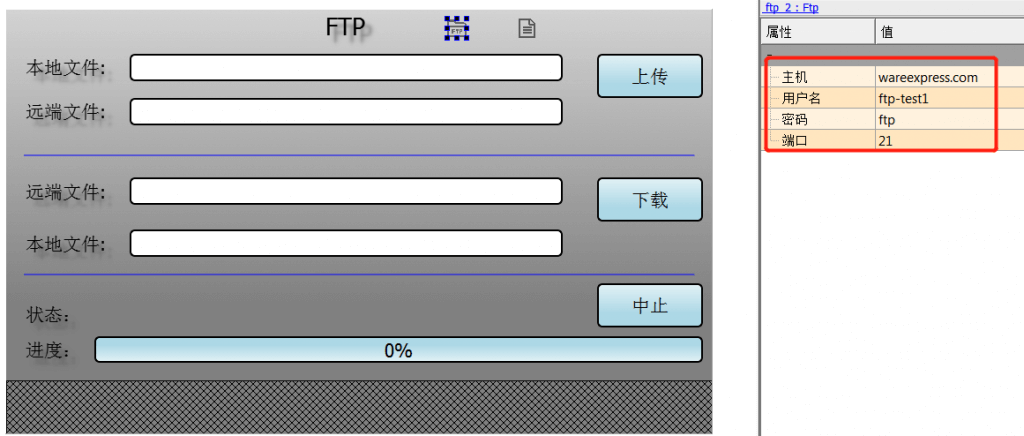Open the ftp_2 : Ftp link
The height and width of the screenshot is (436, 1024).
(x=790, y=8)
